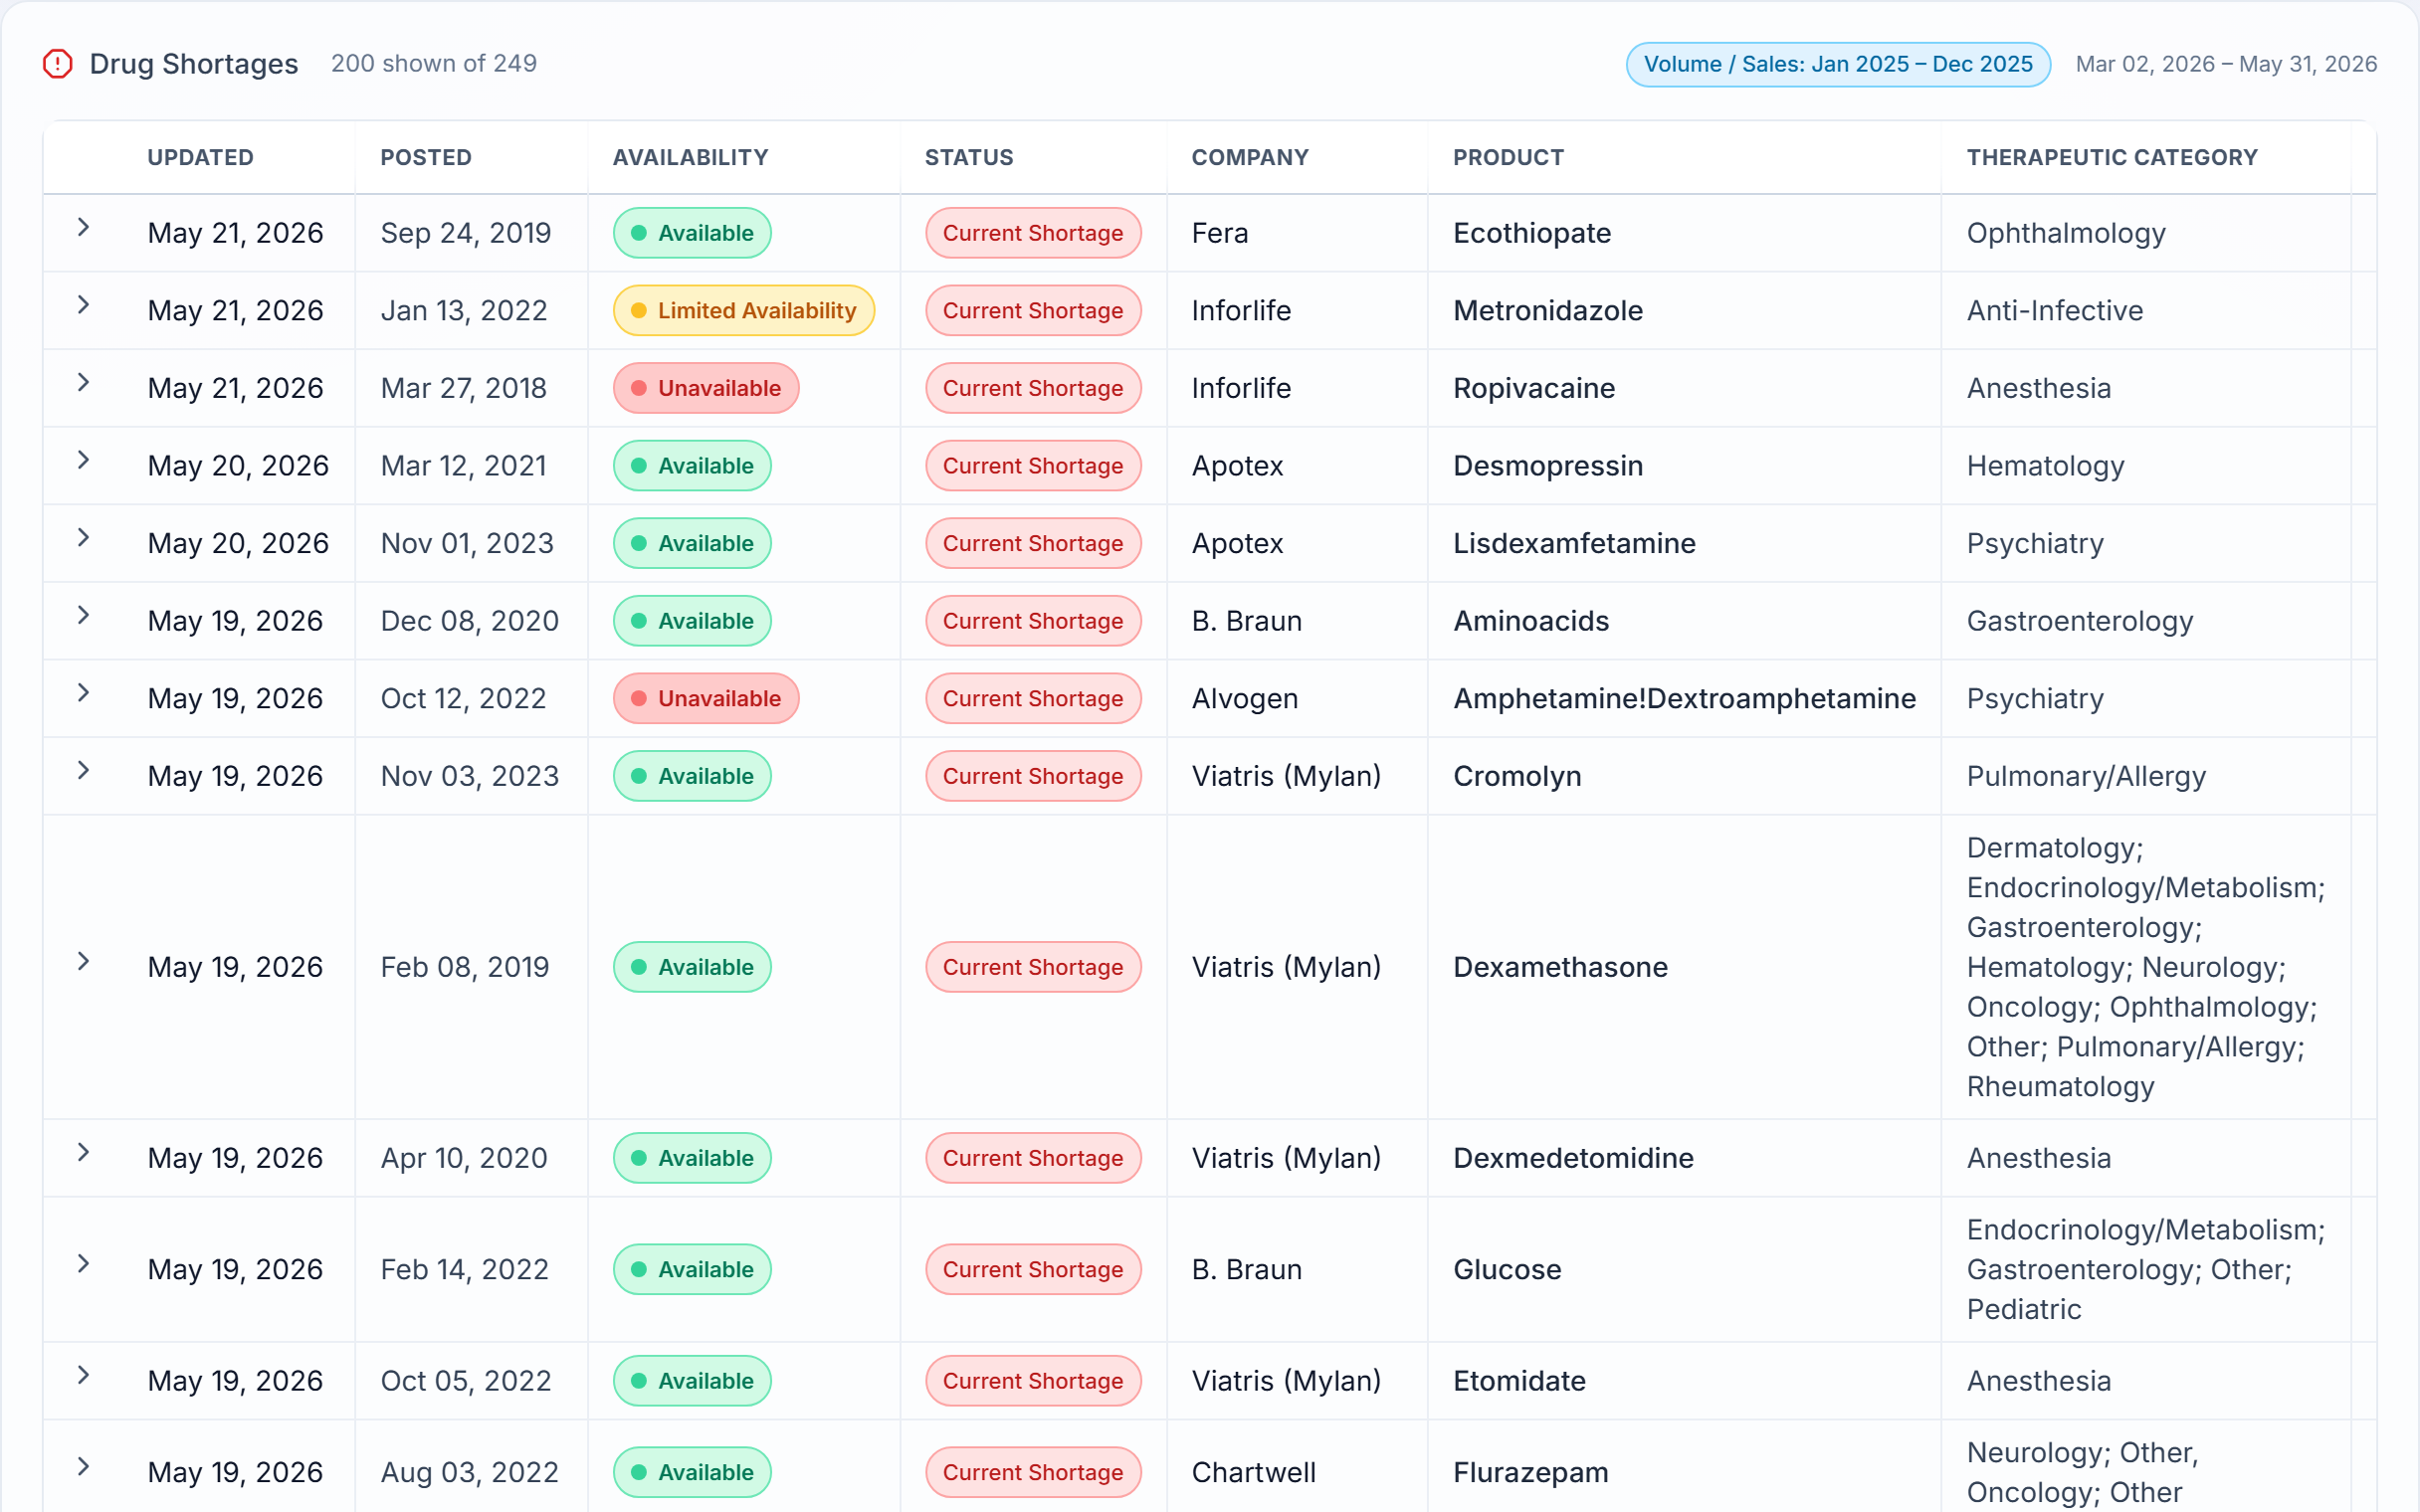Click the Limited Availability badge for Metronidazole
The height and width of the screenshot is (1512, 2420).
744,311
